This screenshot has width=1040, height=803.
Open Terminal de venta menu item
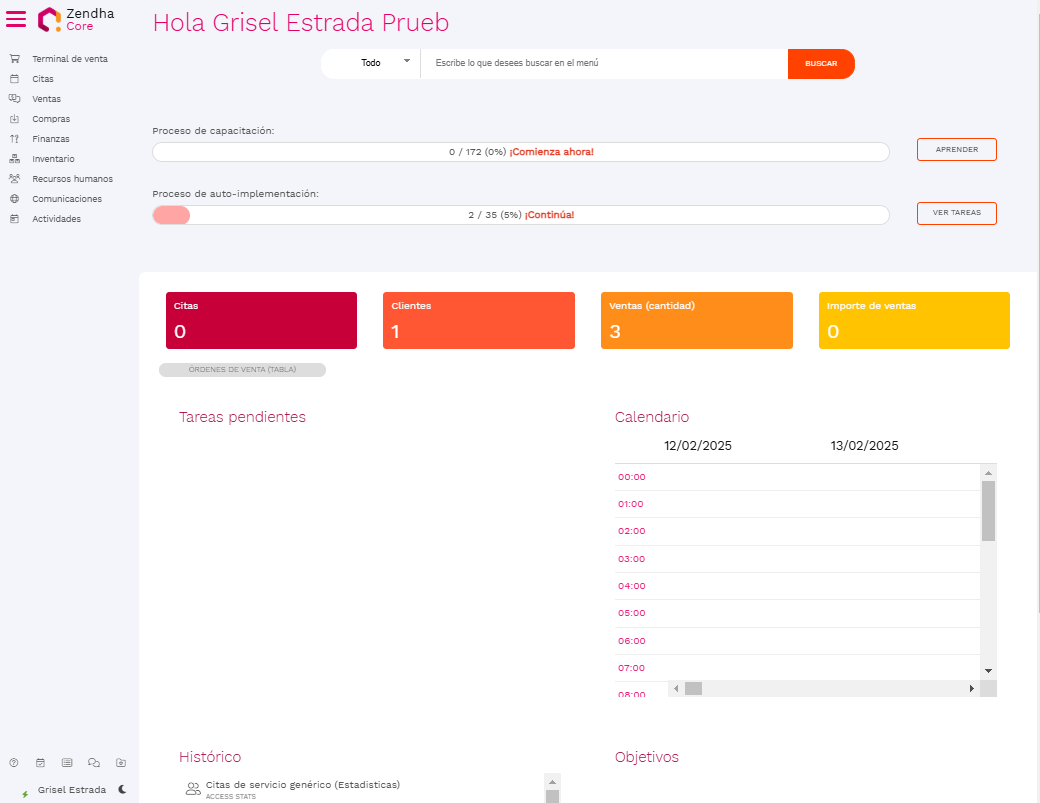point(69,59)
